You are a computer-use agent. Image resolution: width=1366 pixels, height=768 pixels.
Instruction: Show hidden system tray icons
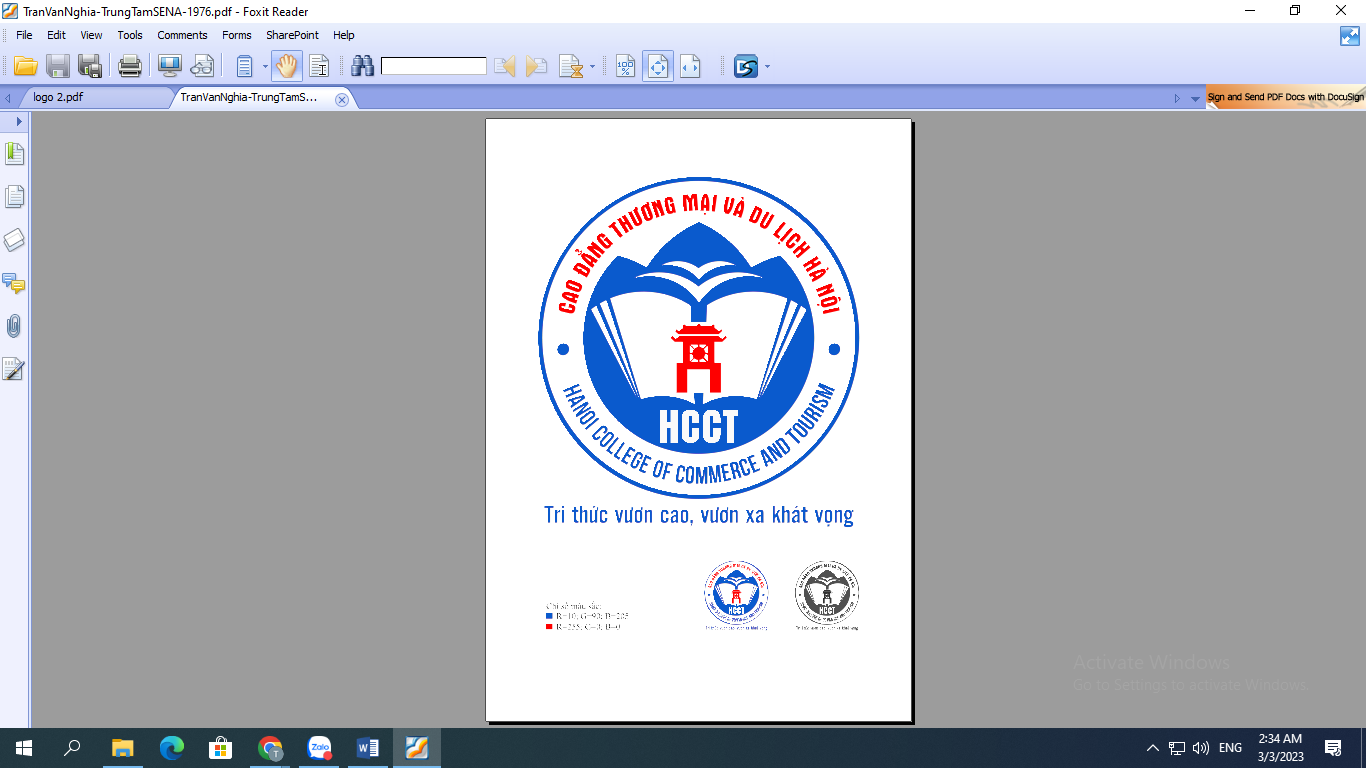pos(1153,748)
